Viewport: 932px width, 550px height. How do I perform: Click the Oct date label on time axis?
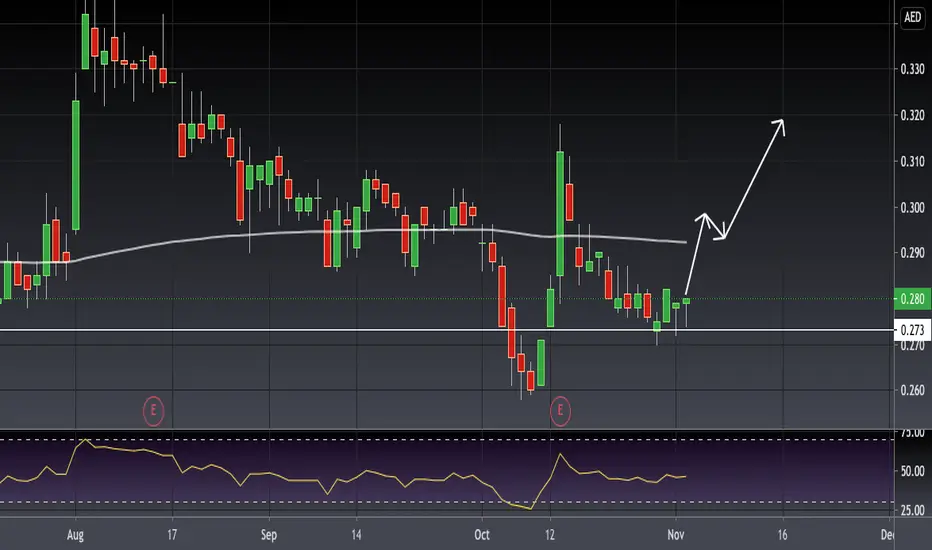tap(482, 535)
